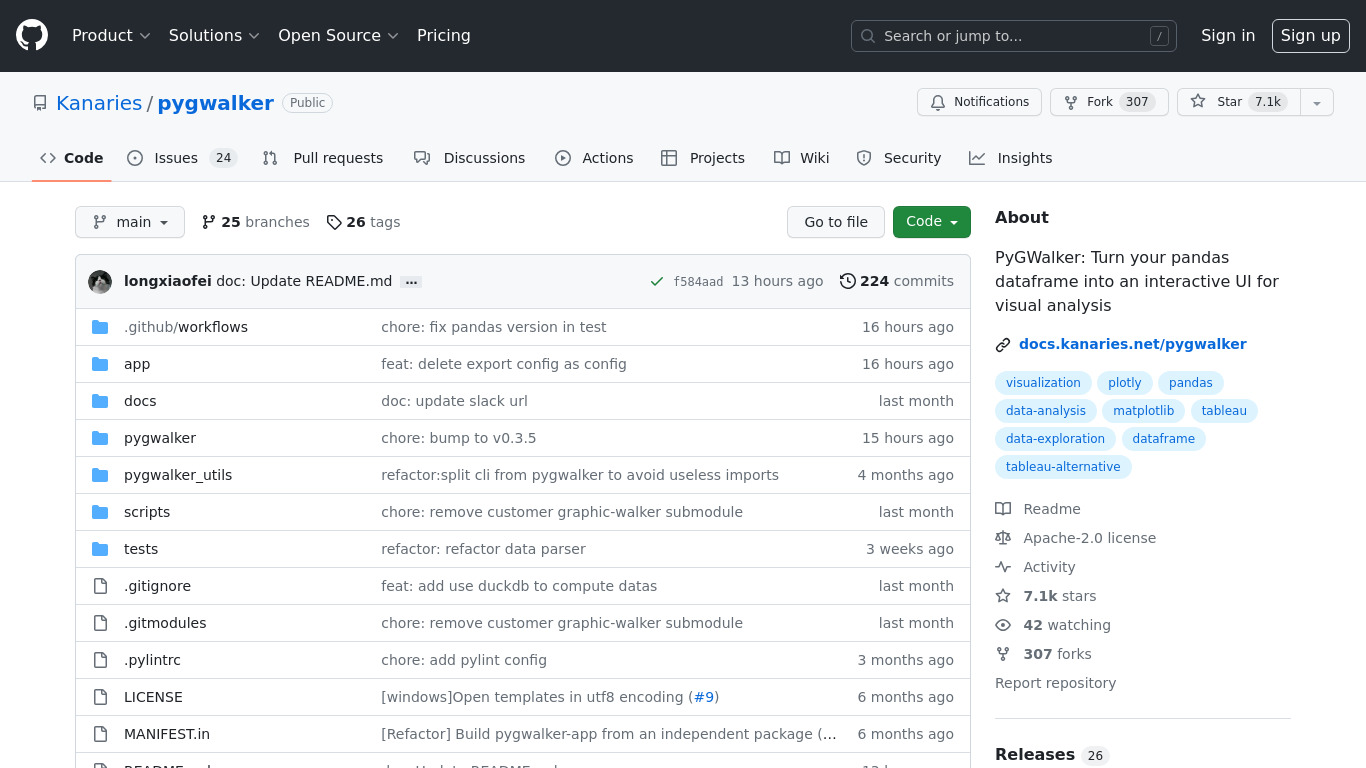The height and width of the screenshot is (768, 1366).
Task: Switch to the Issues tab
Action: (181, 158)
